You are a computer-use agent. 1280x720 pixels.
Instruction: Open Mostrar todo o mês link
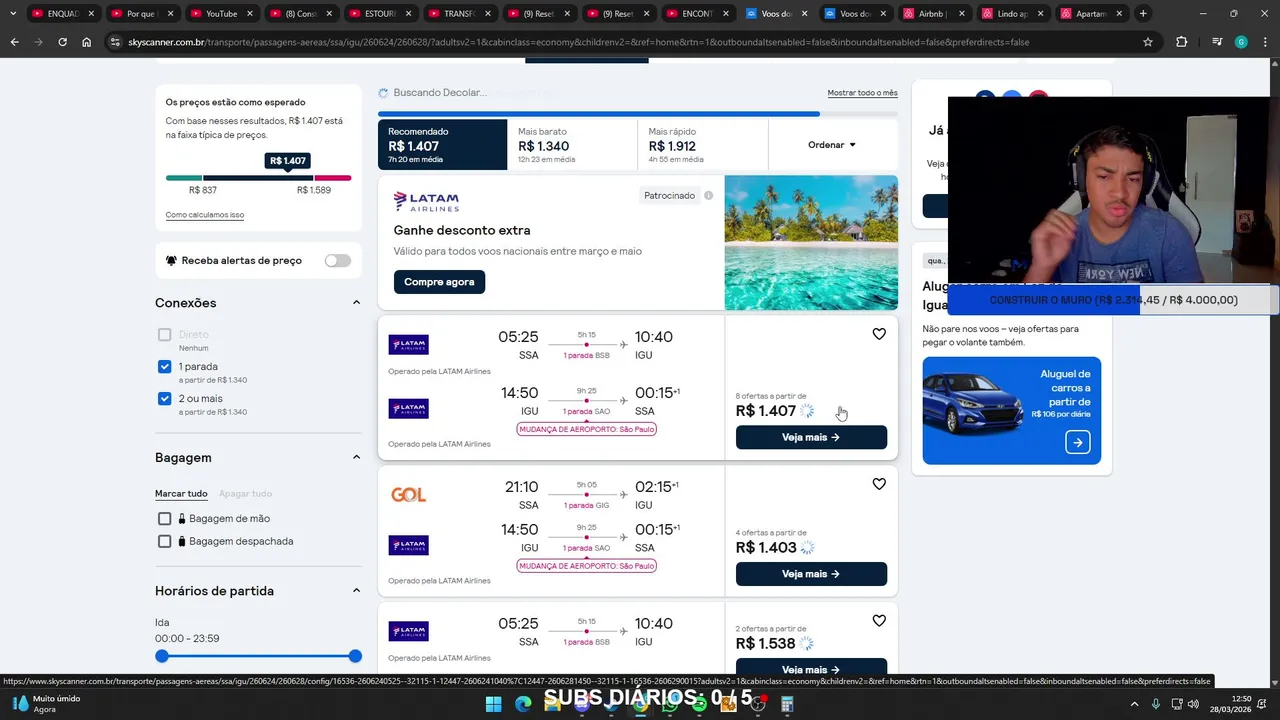[862, 93]
